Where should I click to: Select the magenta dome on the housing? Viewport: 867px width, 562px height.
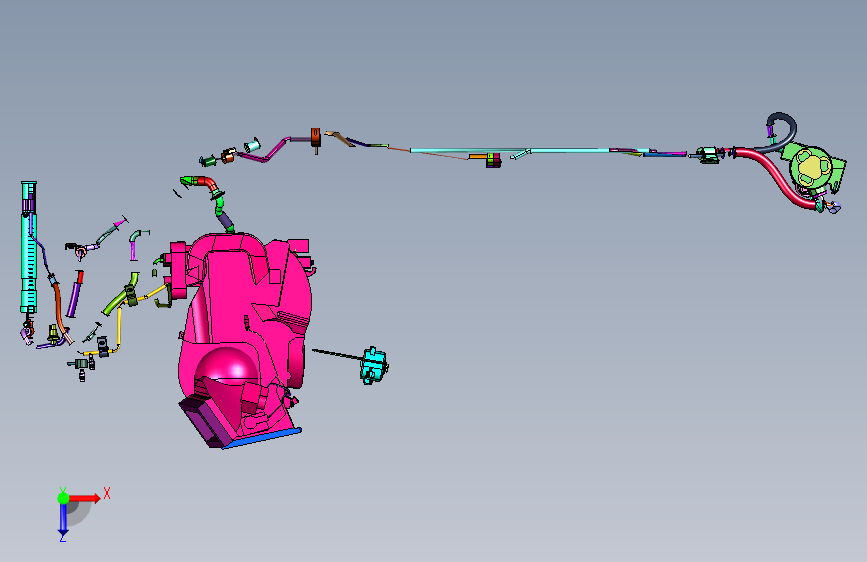227,366
